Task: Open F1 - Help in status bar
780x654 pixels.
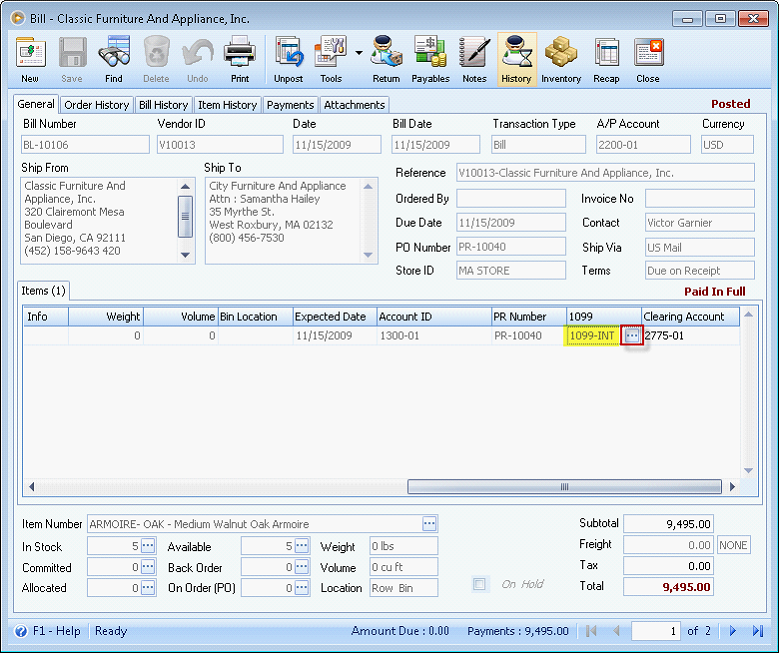Action: [47, 631]
